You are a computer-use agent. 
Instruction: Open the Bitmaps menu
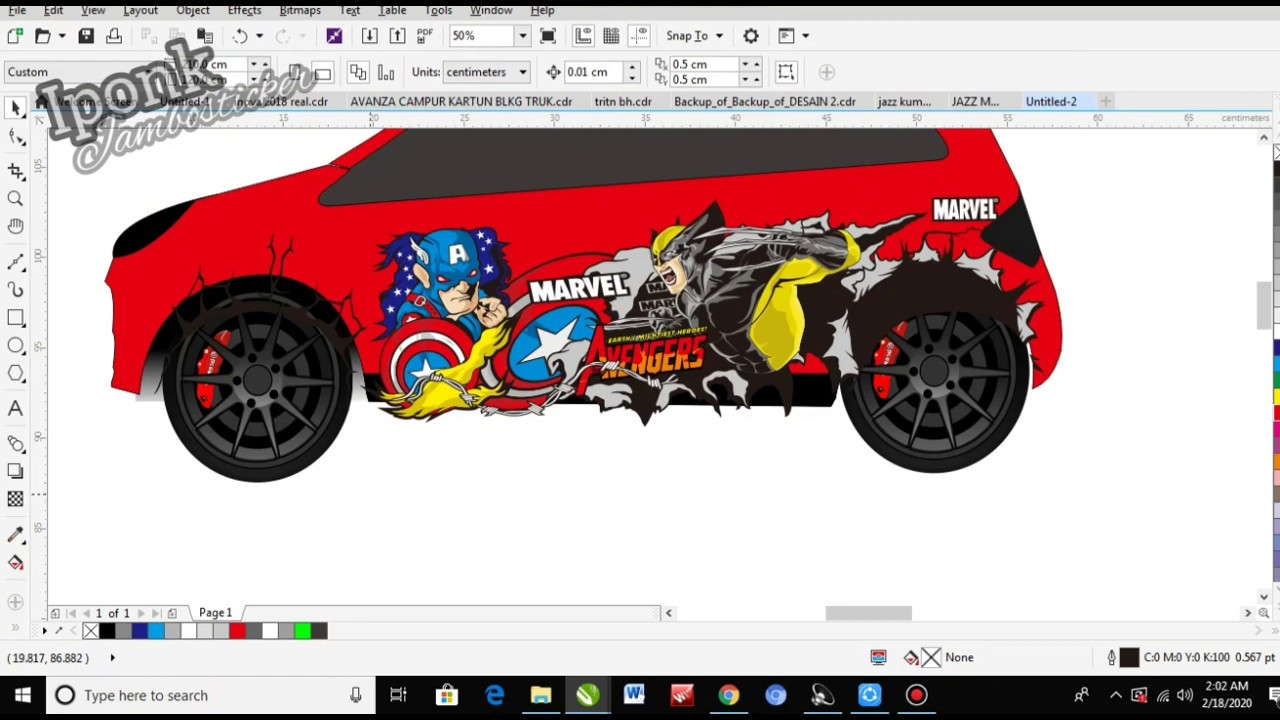pyautogui.click(x=300, y=10)
